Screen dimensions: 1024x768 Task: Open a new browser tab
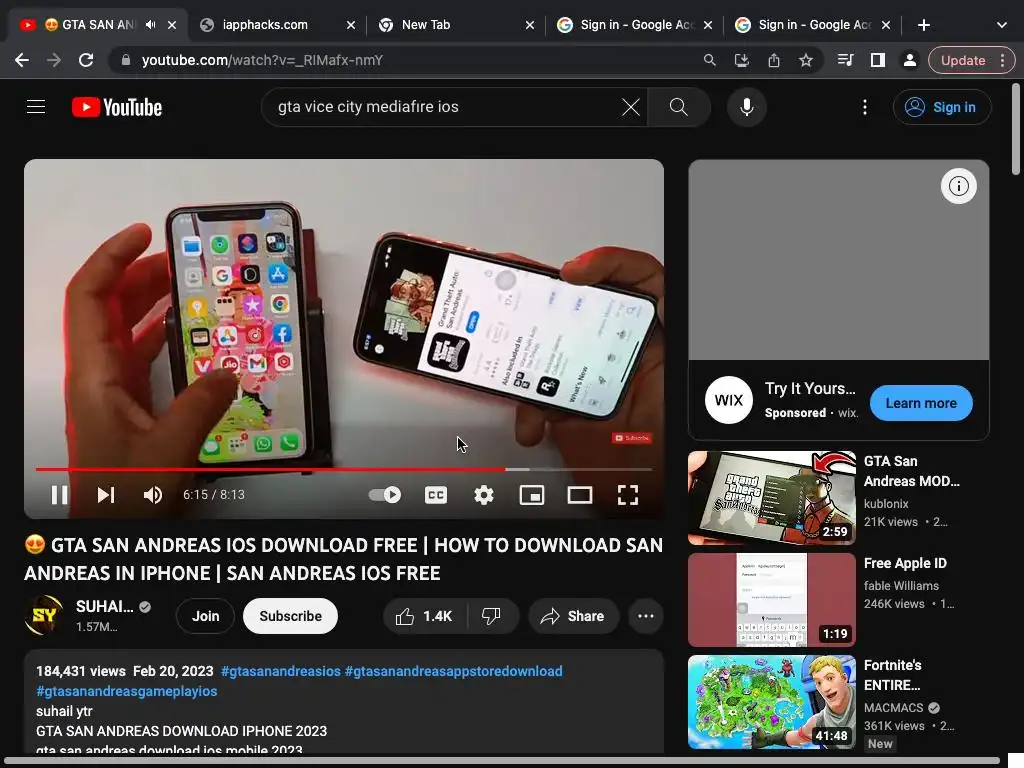point(923,25)
